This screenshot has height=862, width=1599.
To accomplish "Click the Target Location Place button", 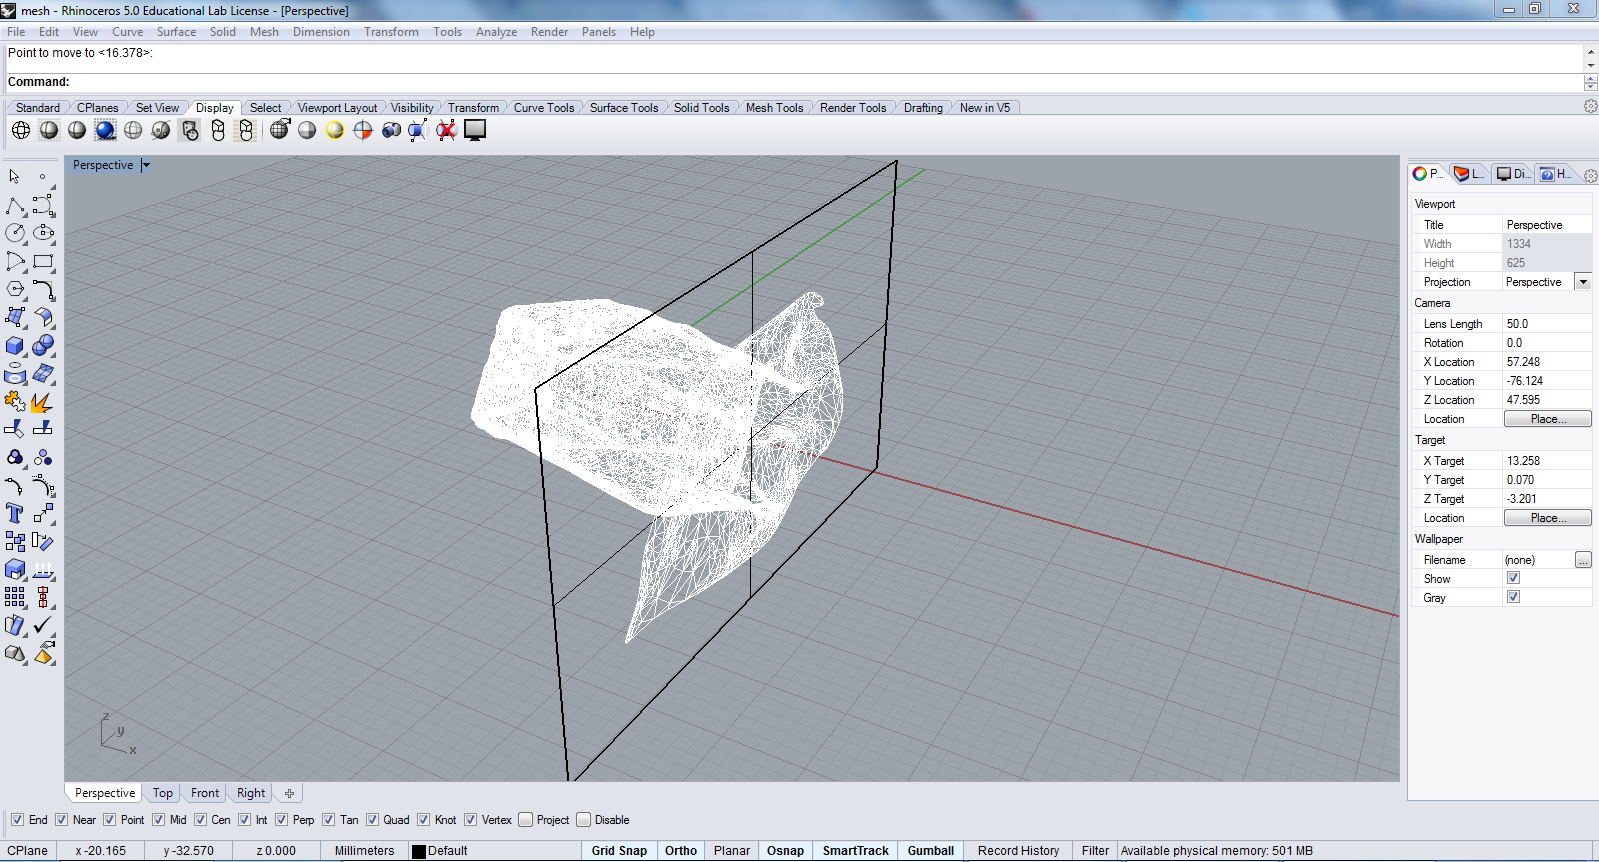I will point(1548,518).
